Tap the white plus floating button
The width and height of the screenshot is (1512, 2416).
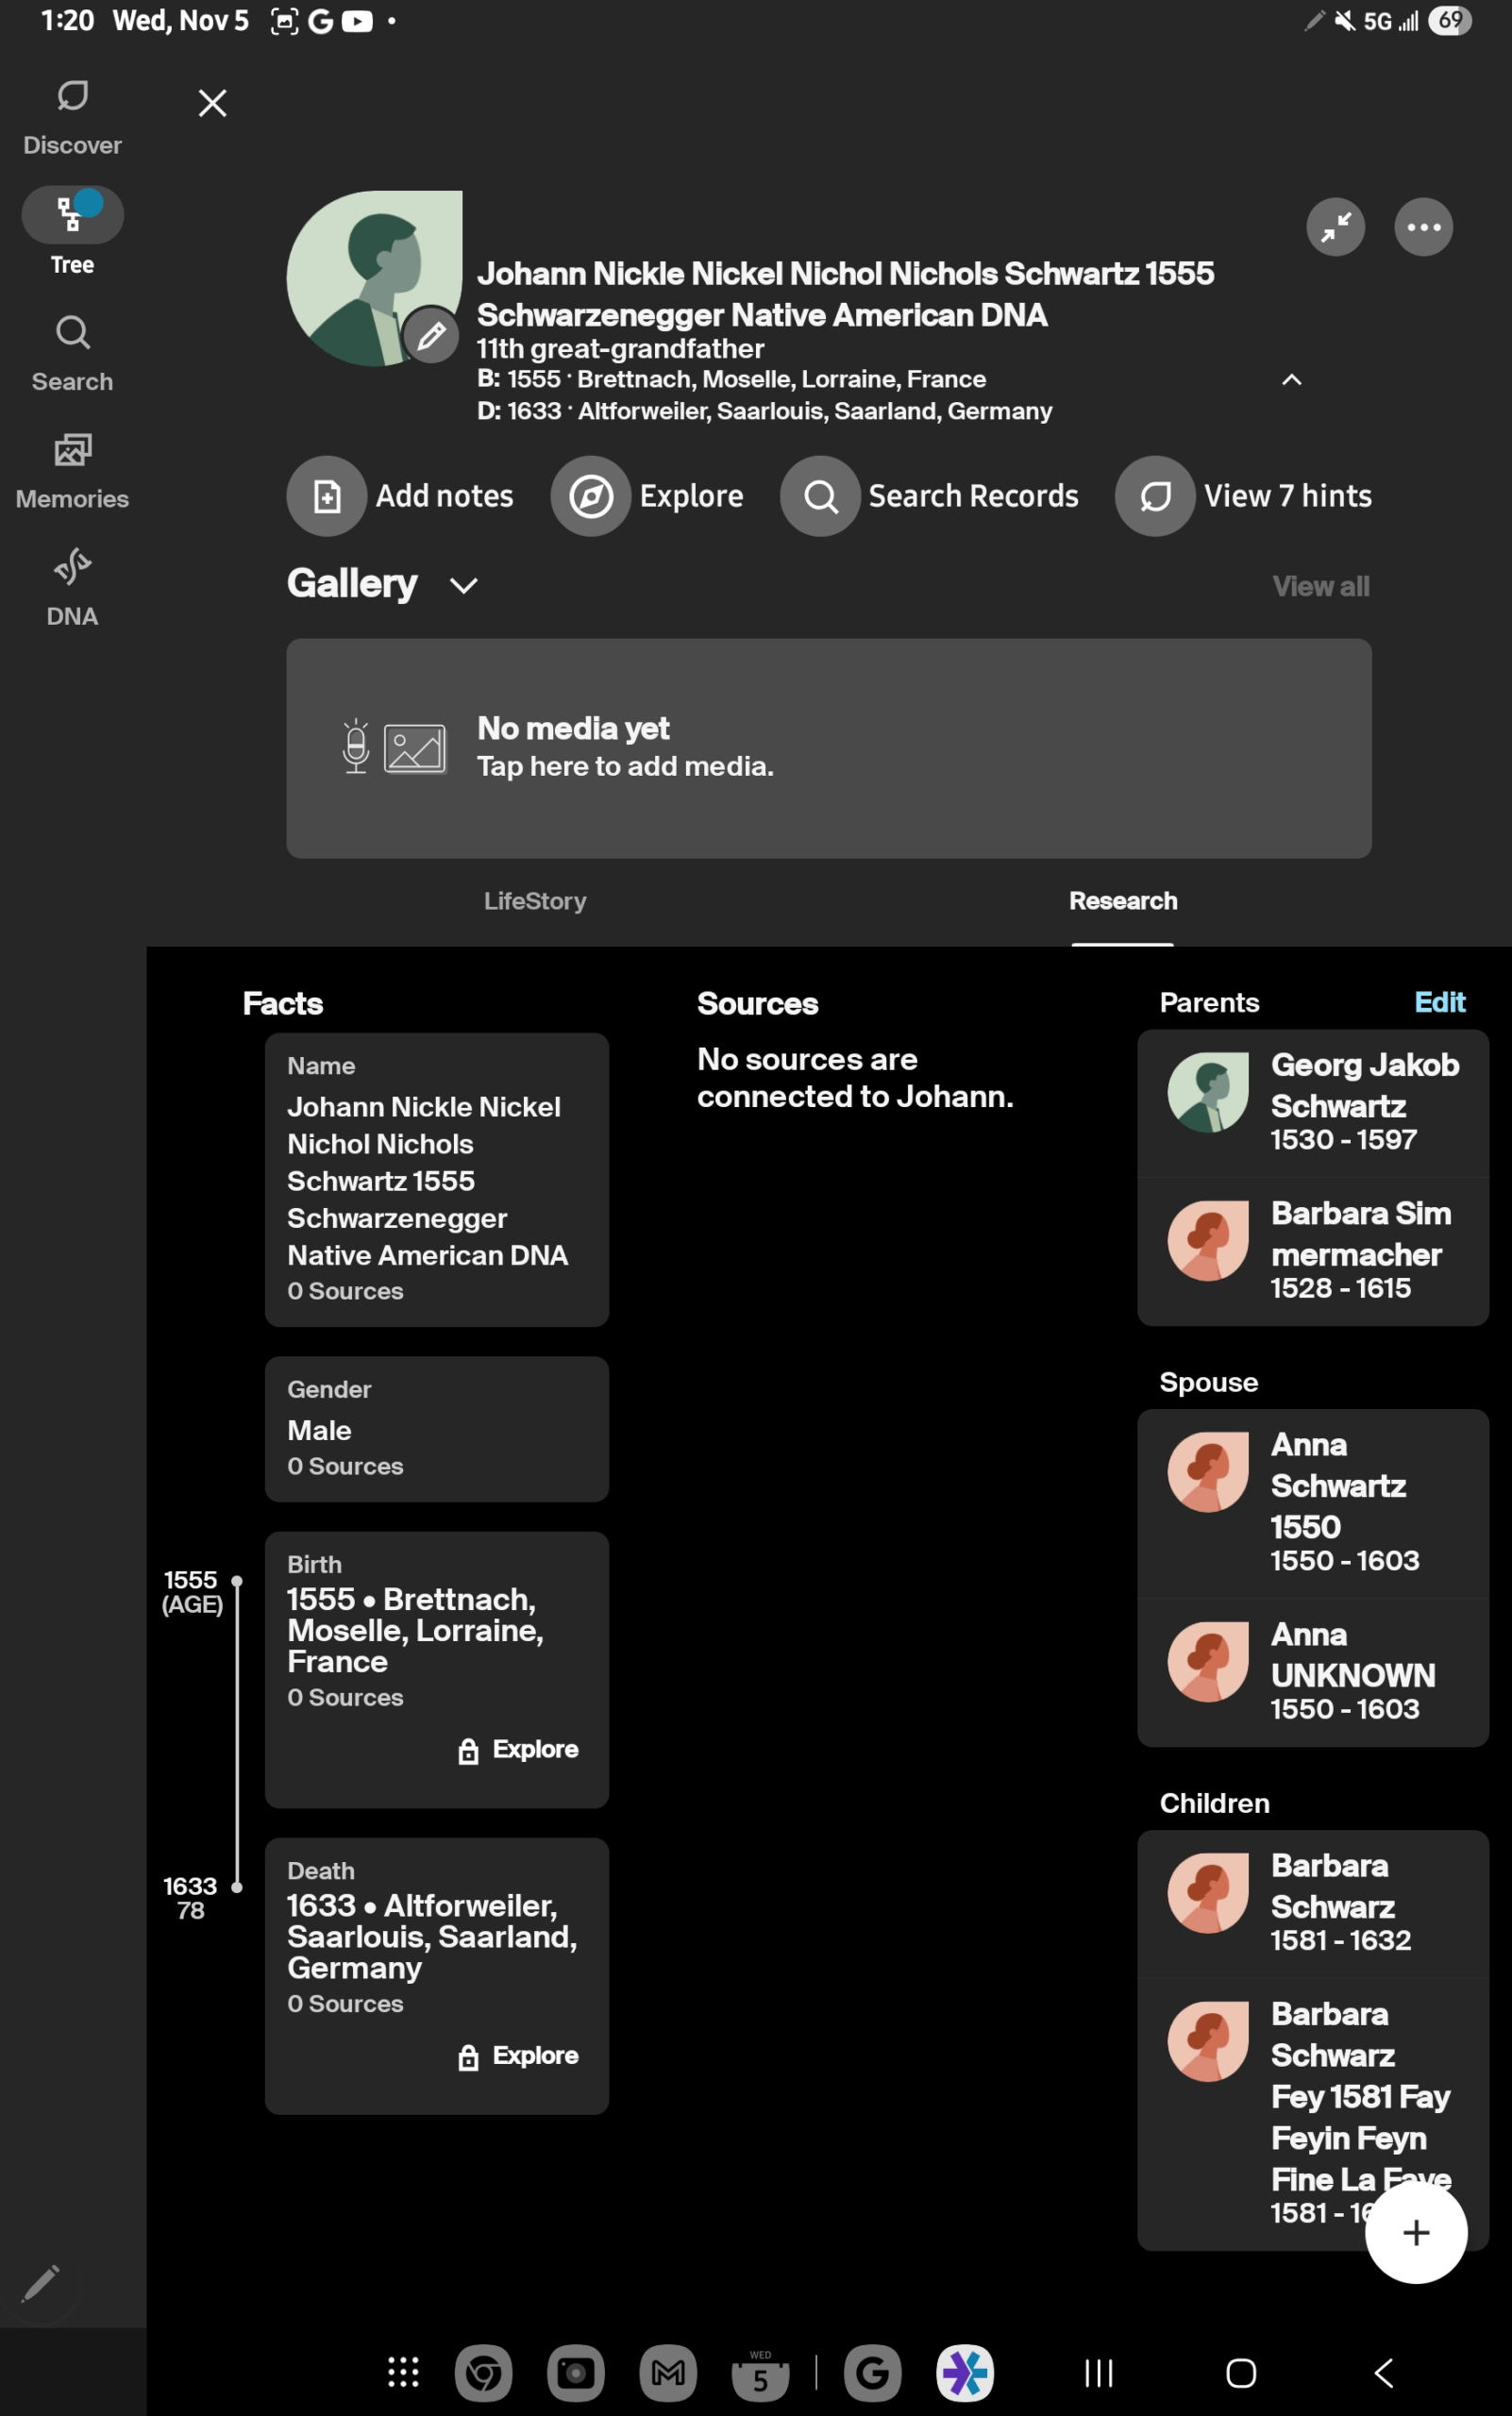(x=1415, y=2232)
